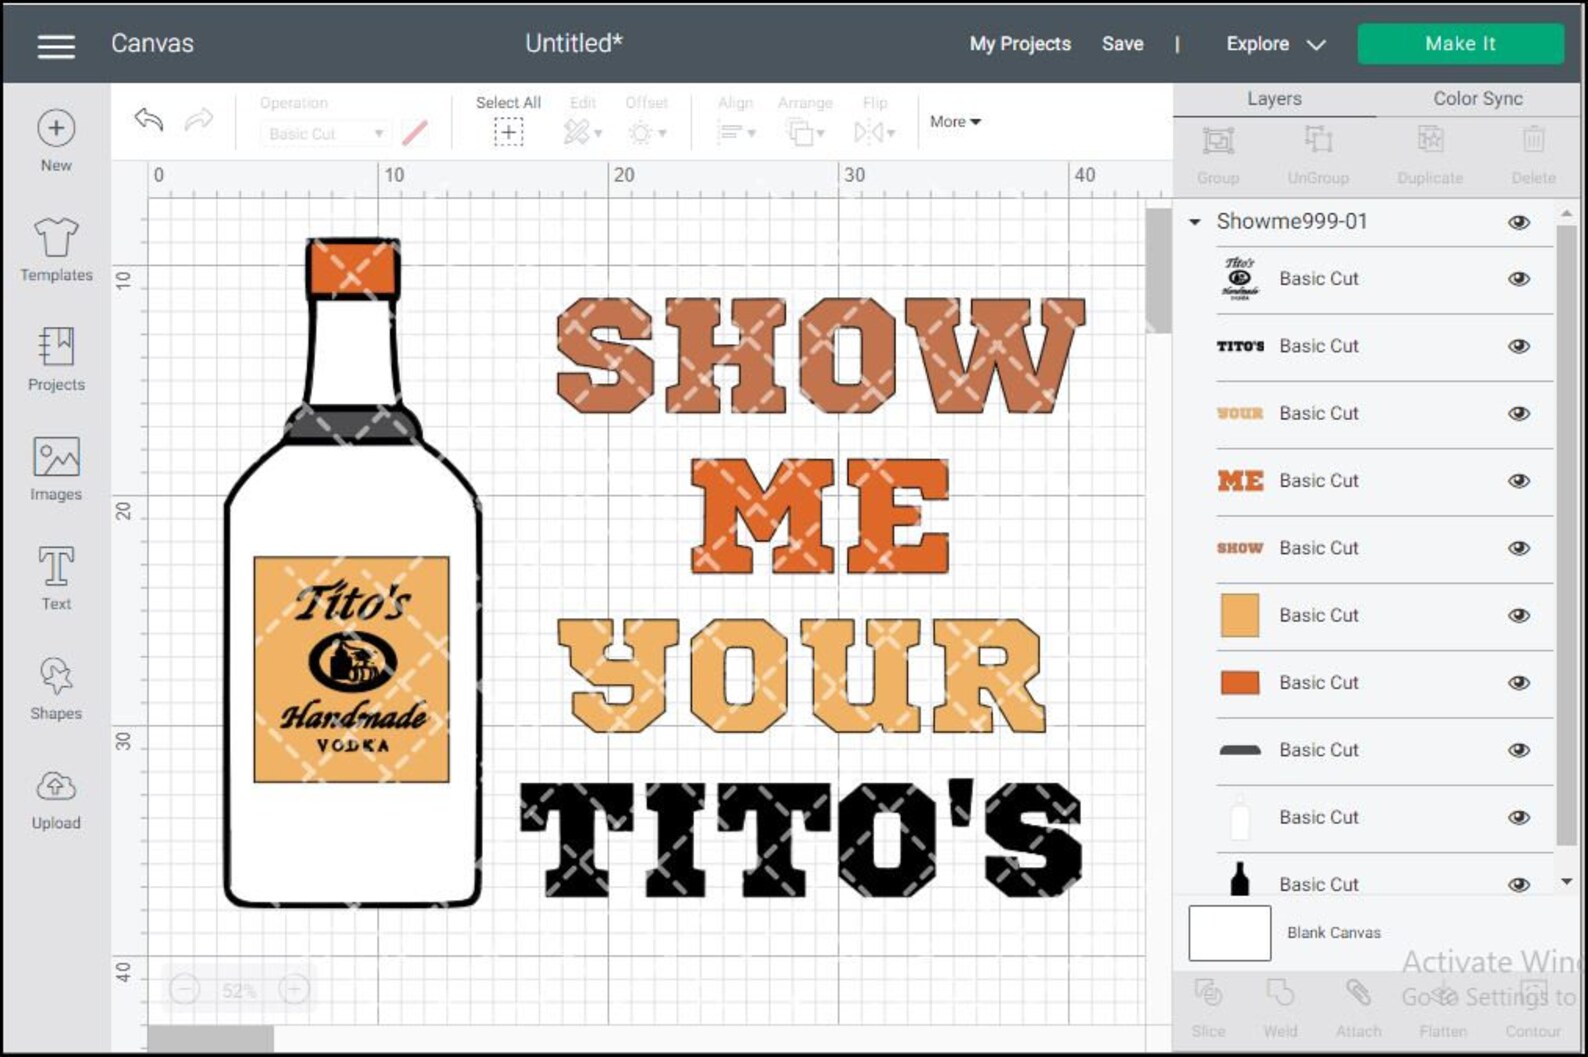Select the ME layer thumbnail
Viewport: 1588px width, 1057px height.
(x=1240, y=481)
